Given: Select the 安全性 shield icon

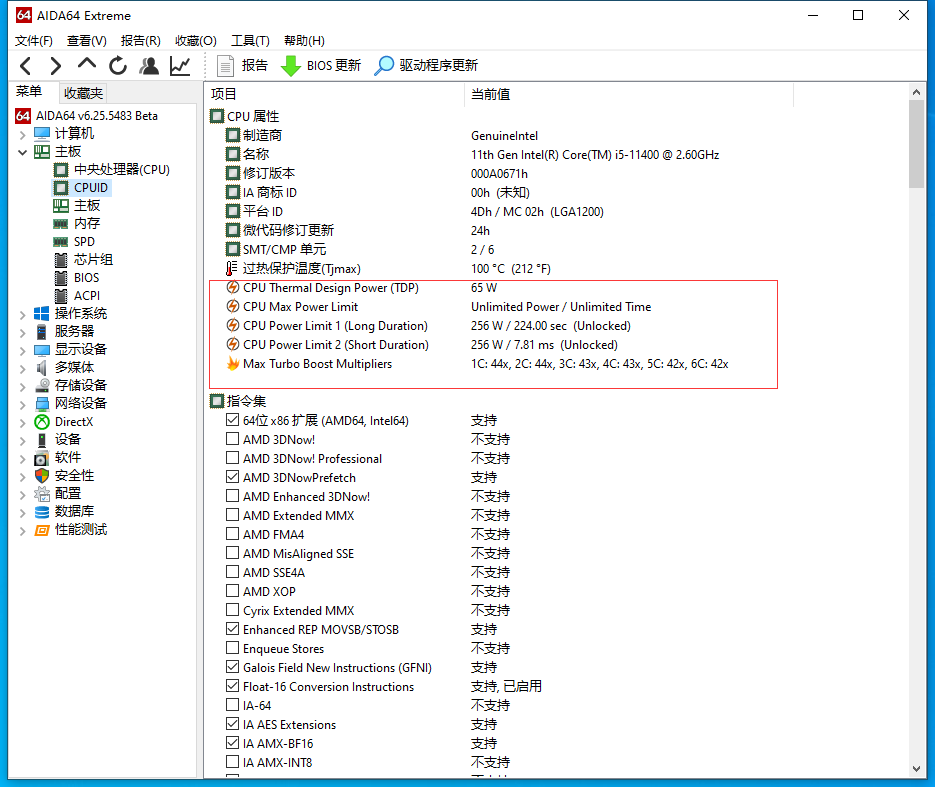Looking at the screenshot, I should [x=42, y=475].
